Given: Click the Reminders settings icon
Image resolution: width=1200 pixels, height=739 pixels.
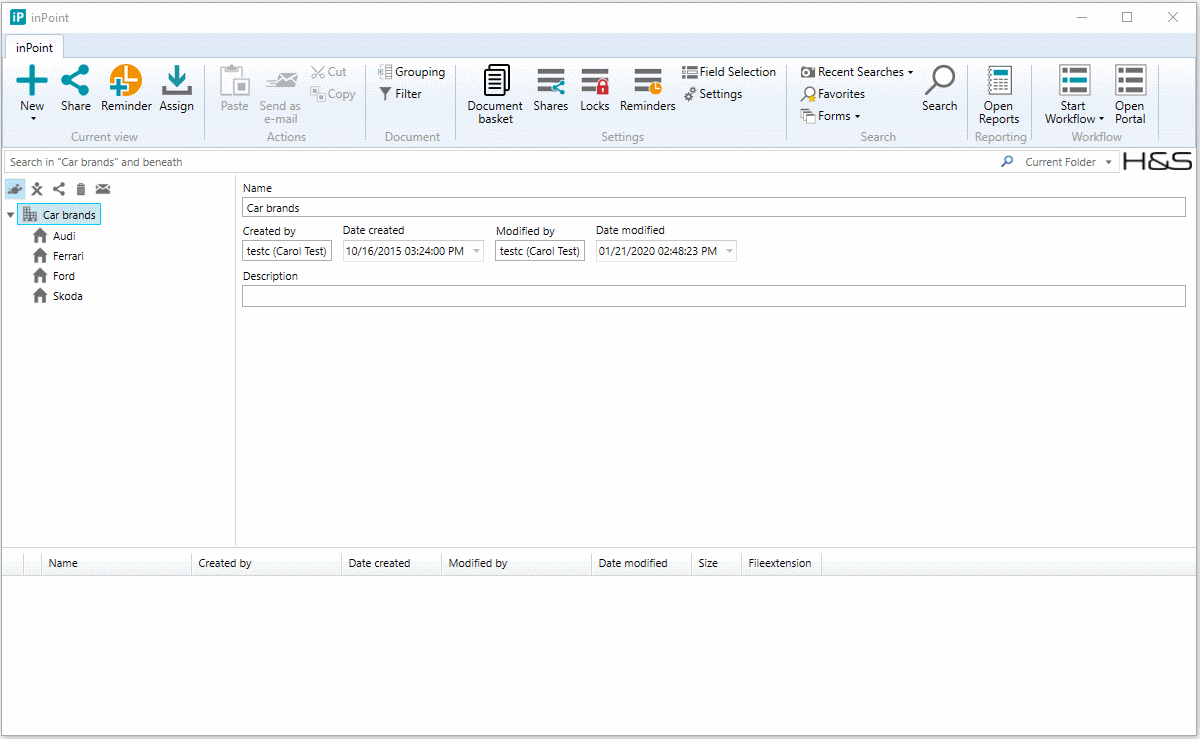Looking at the screenshot, I should [647, 82].
